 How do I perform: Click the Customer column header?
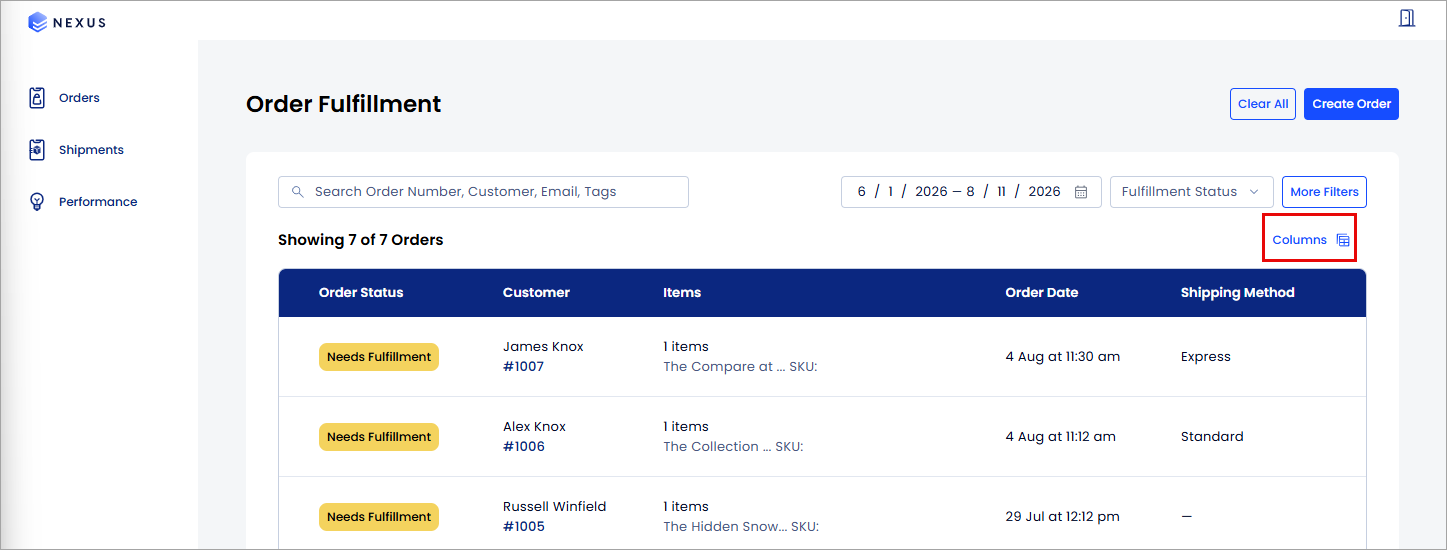(x=536, y=293)
